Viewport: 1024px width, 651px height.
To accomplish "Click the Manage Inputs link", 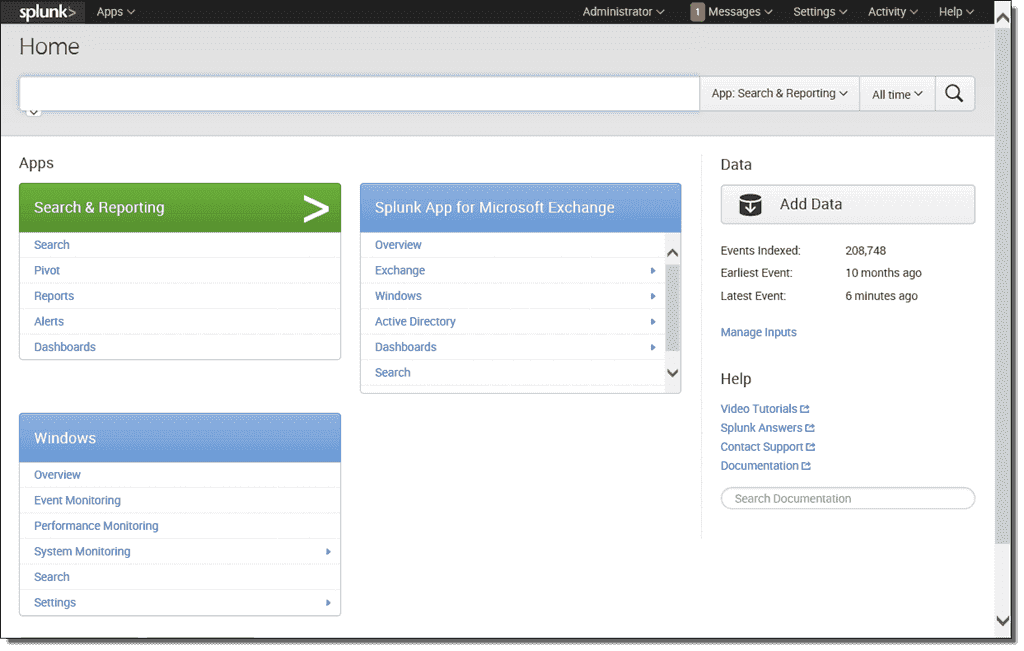I will [x=758, y=332].
